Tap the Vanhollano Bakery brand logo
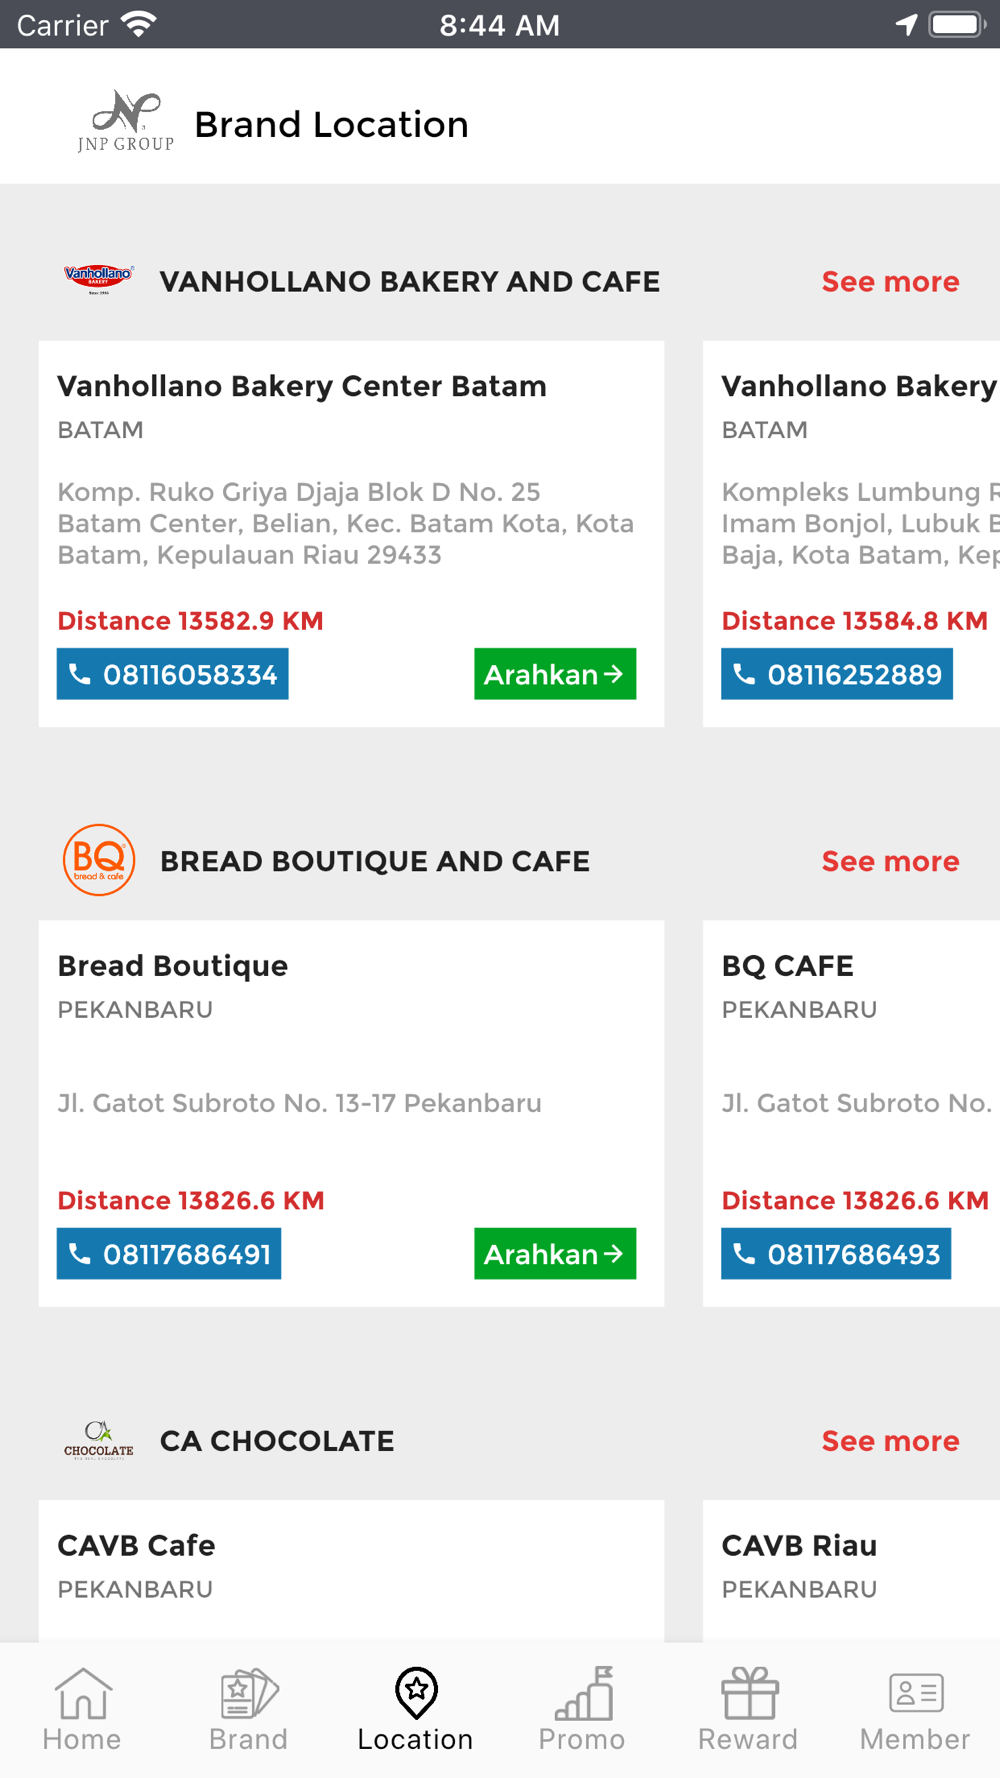This screenshot has width=1000, height=1778. 98,279
